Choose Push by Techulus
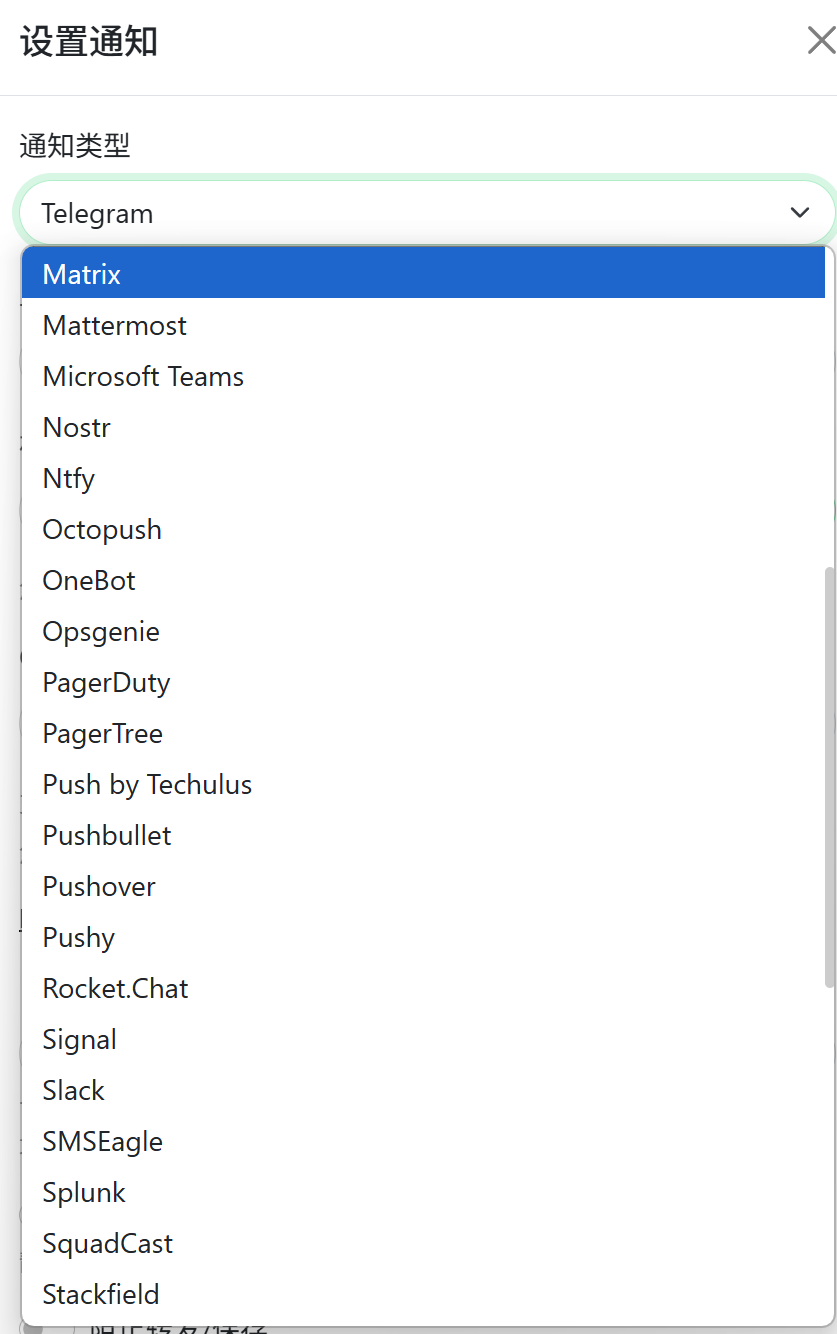The height and width of the screenshot is (1334, 837). pyautogui.click(x=147, y=784)
